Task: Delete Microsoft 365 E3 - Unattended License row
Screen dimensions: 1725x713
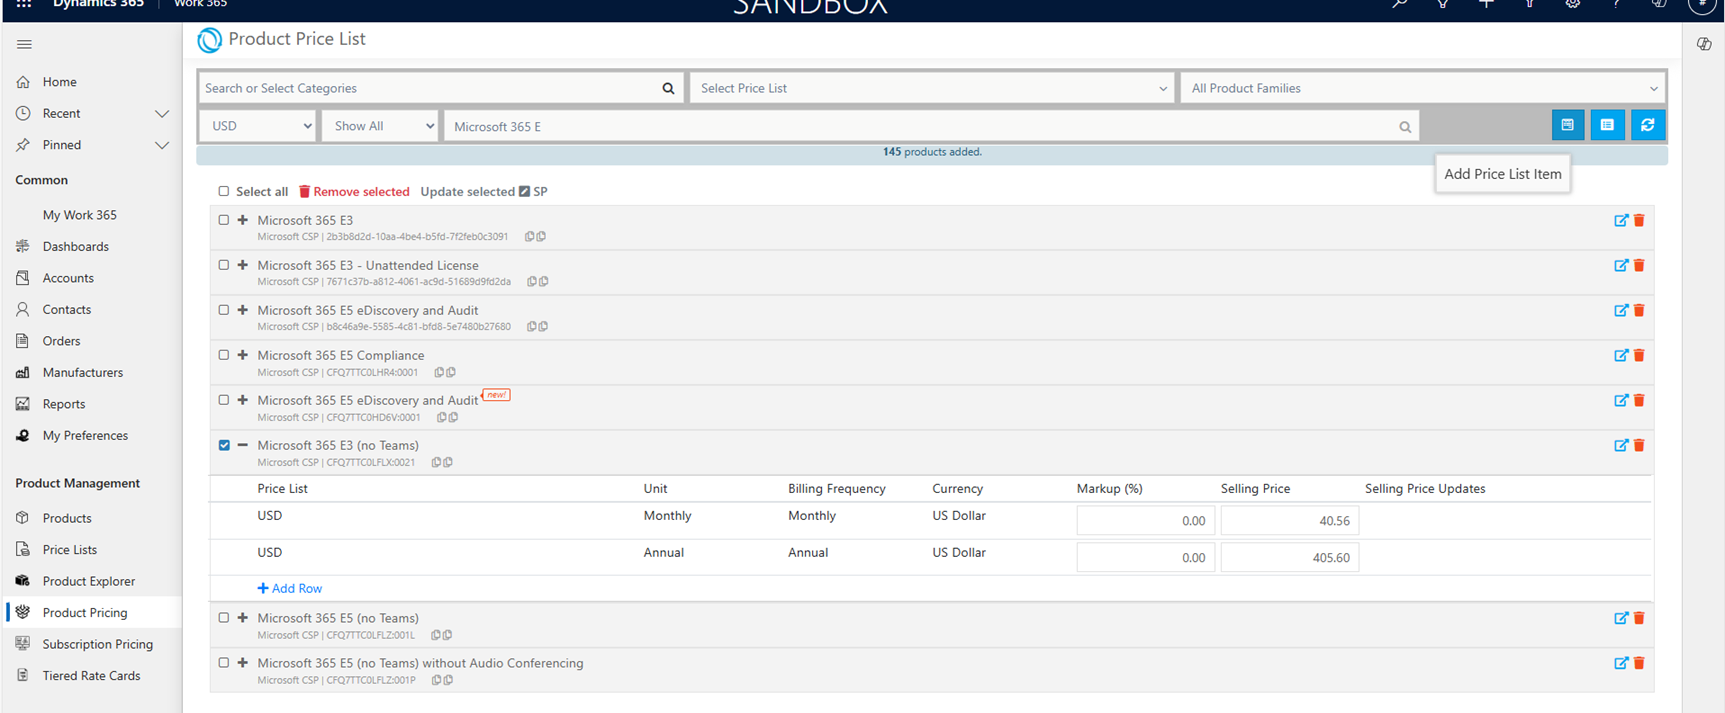Action: pyautogui.click(x=1639, y=265)
